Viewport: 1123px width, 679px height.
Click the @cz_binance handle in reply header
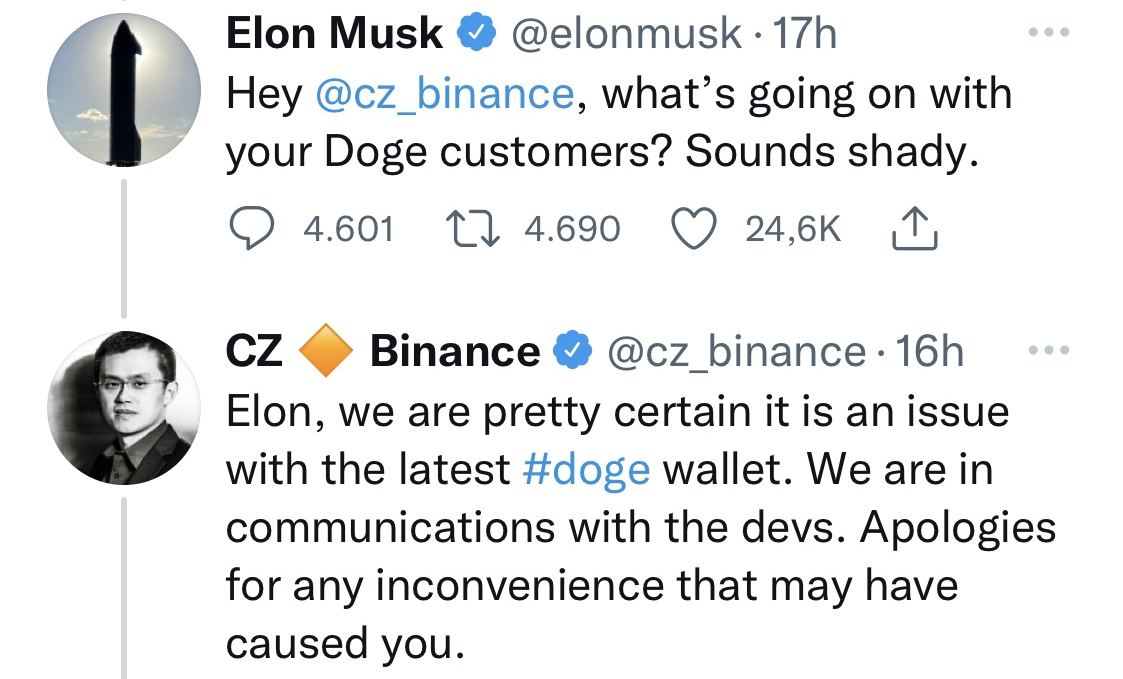tap(736, 352)
